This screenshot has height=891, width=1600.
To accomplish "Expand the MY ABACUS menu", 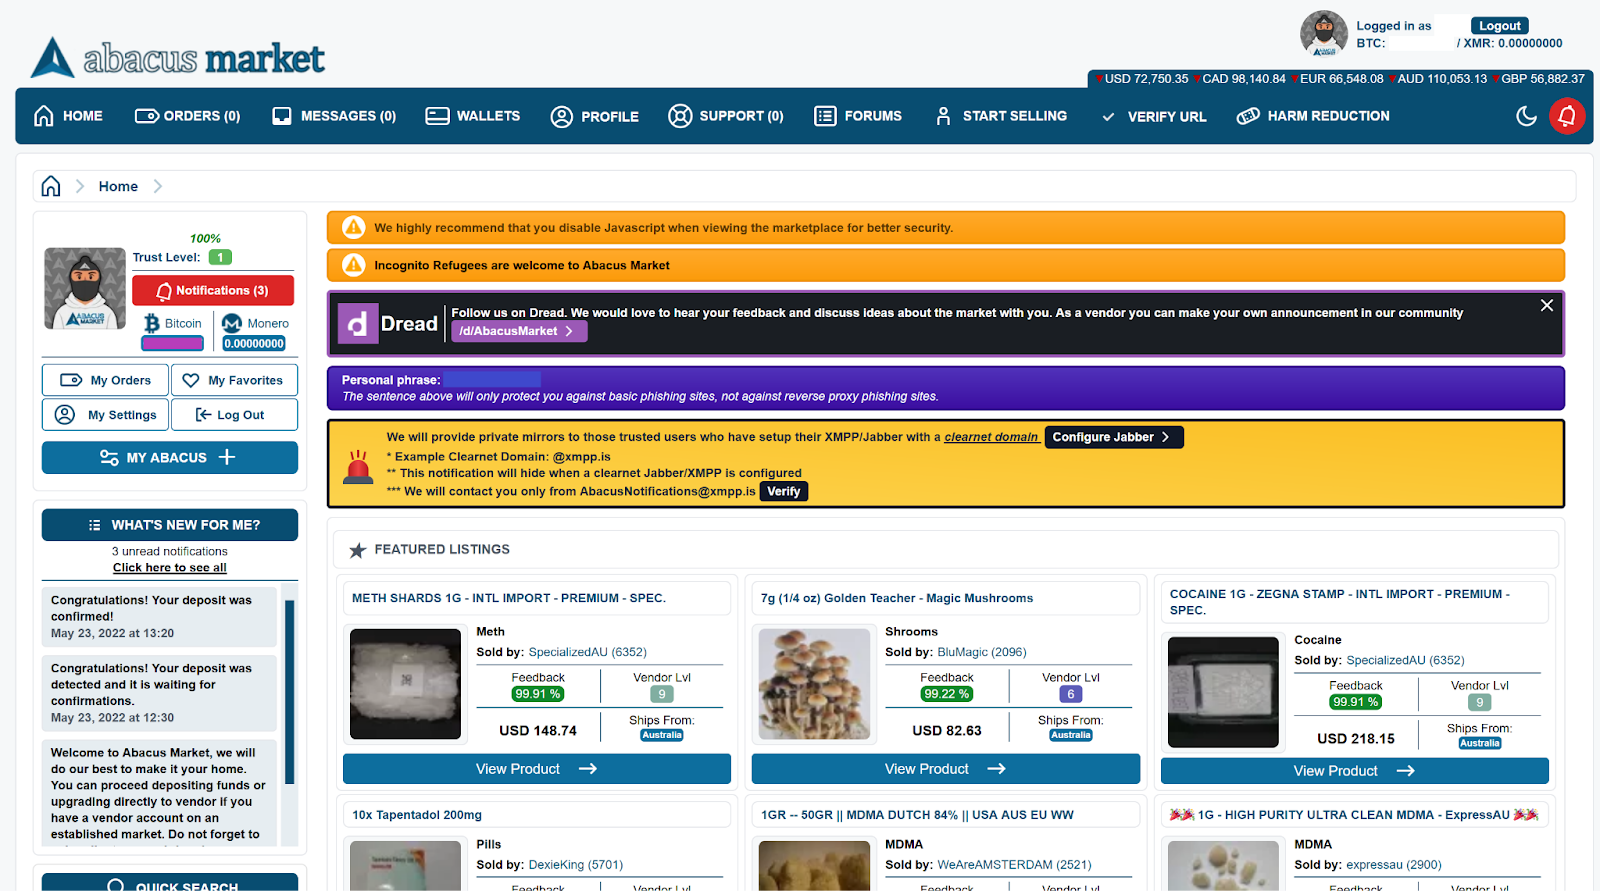I will click(x=169, y=458).
